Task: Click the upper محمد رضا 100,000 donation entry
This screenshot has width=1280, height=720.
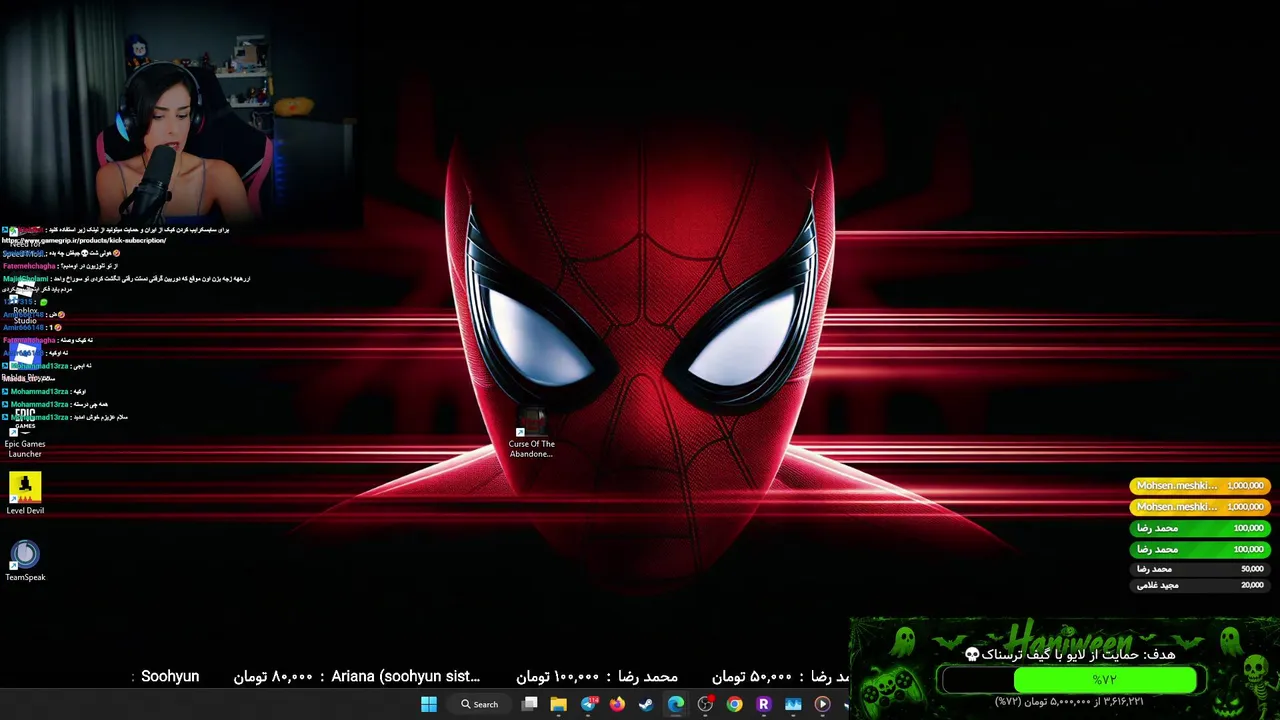Action: coord(1200,528)
